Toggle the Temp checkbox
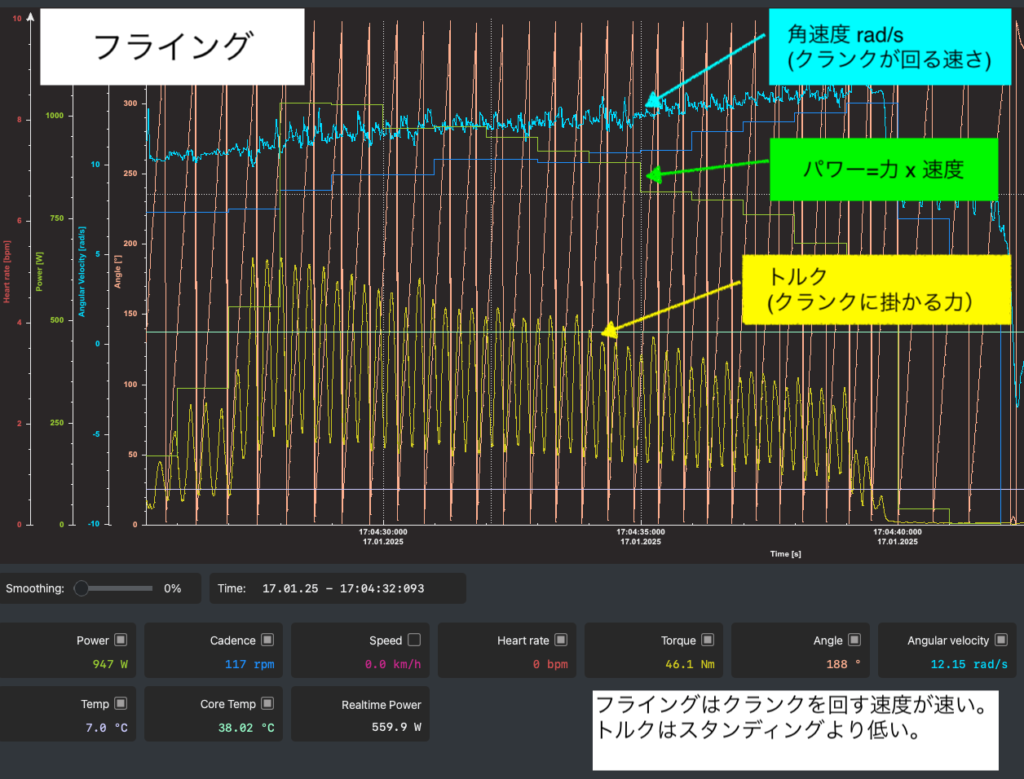Viewport: 1024px width, 779px height. (x=121, y=704)
